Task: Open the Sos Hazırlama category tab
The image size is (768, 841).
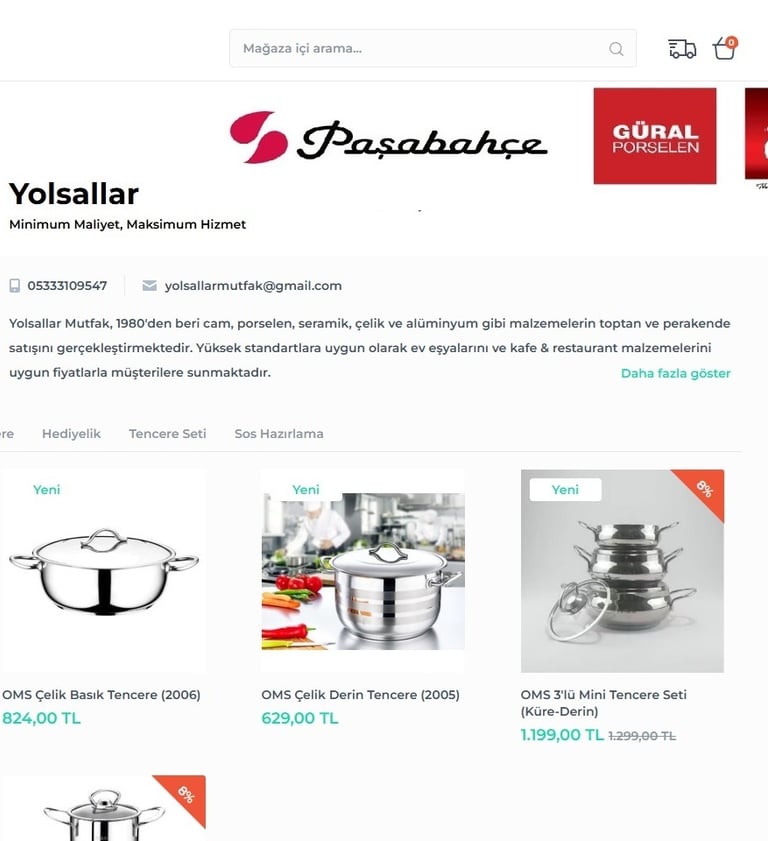Action: coord(279,433)
